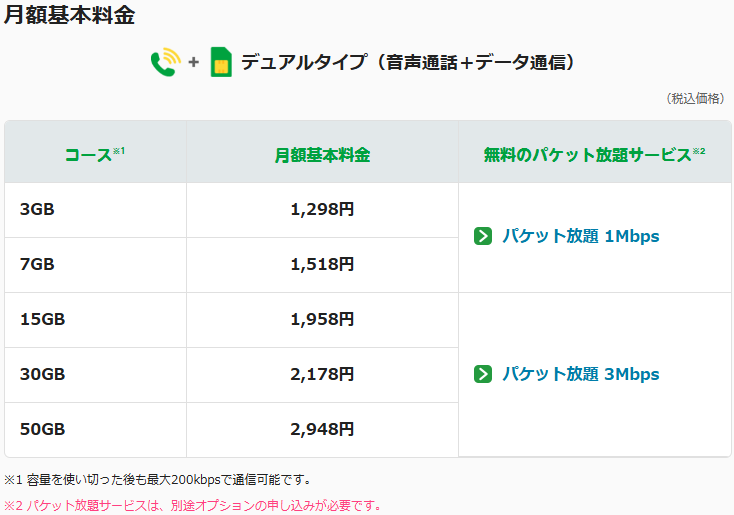
Task: Open the パケット放題 3Mbps link
Action: pyautogui.click(x=580, y=374)
